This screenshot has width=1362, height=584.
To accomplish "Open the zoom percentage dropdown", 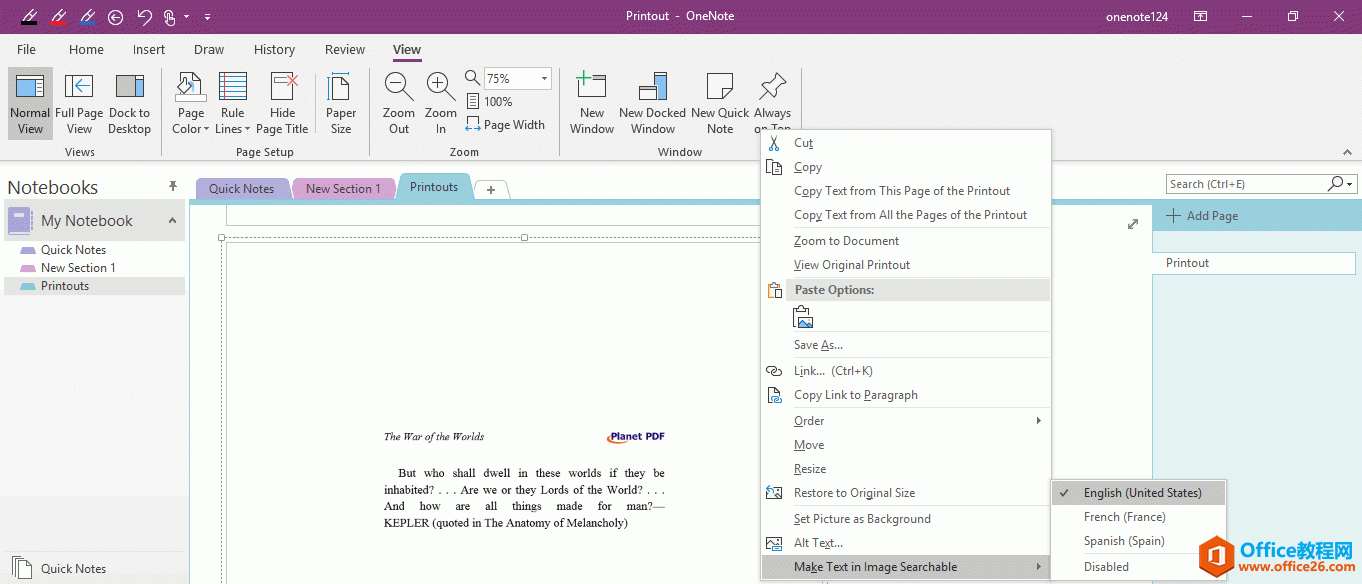I will [545, 78].
